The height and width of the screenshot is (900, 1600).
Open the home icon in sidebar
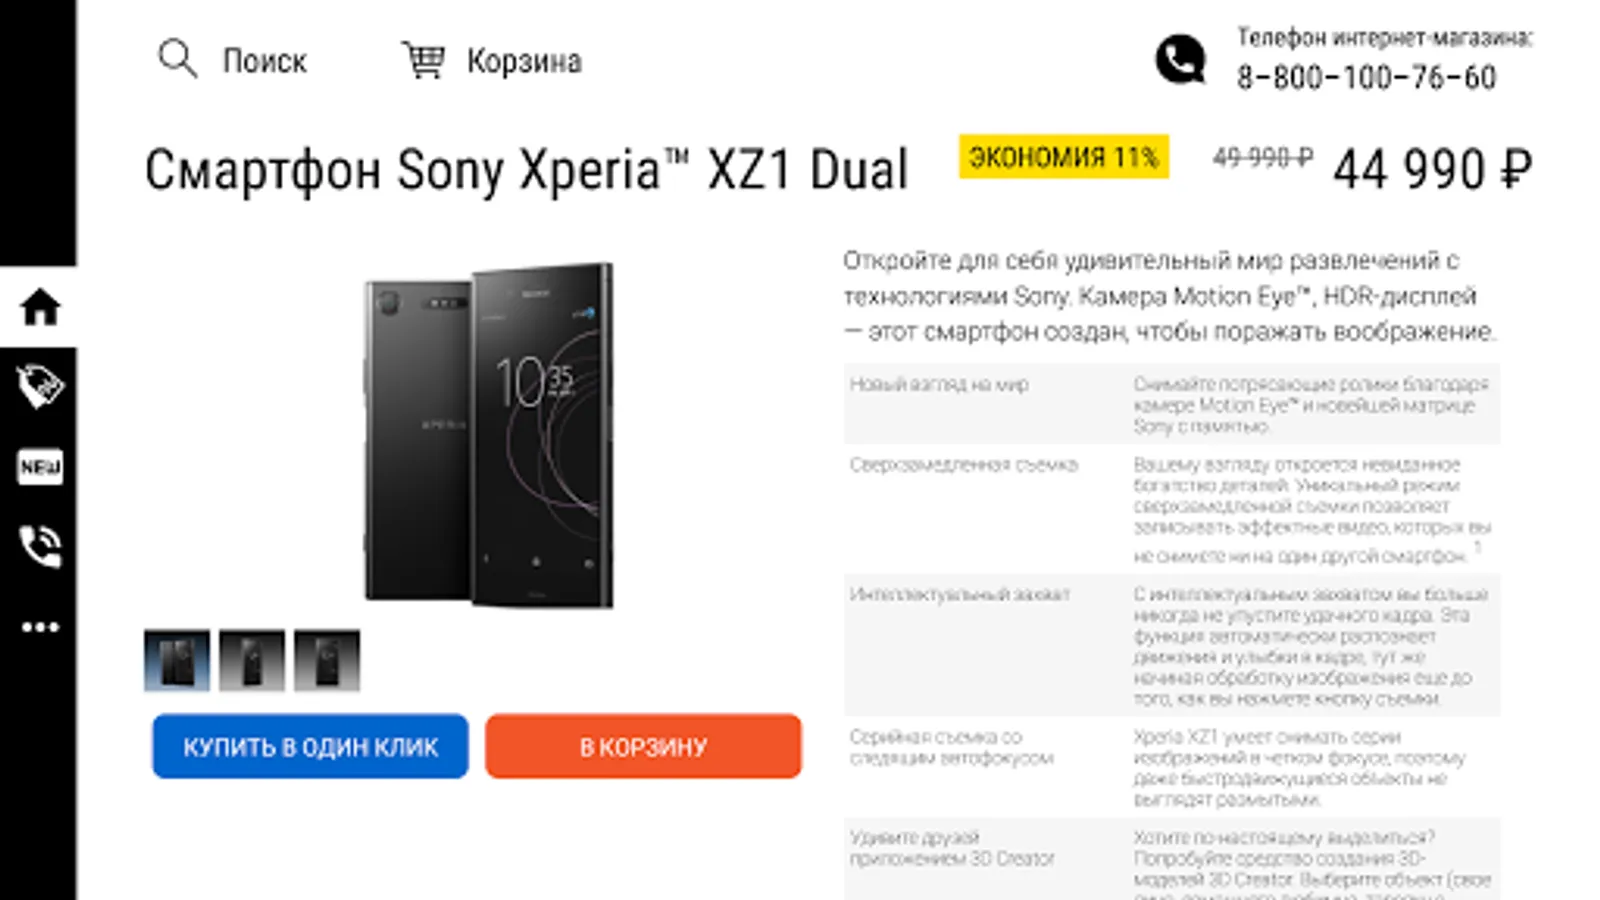[x=39, y=307]
